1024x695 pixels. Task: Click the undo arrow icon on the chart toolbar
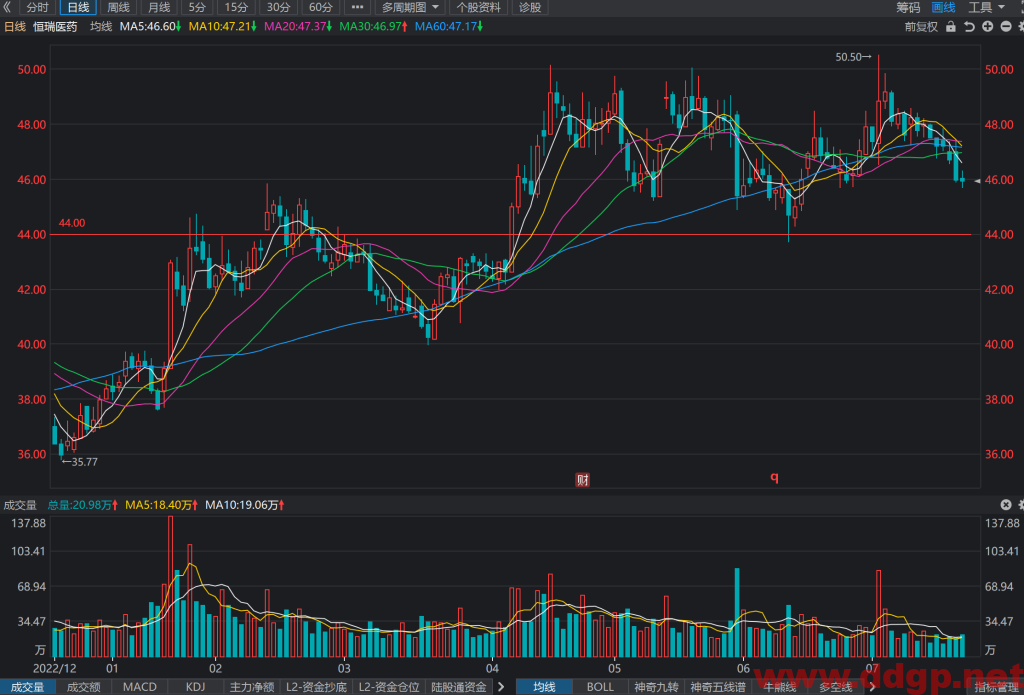tap(969, 27)
